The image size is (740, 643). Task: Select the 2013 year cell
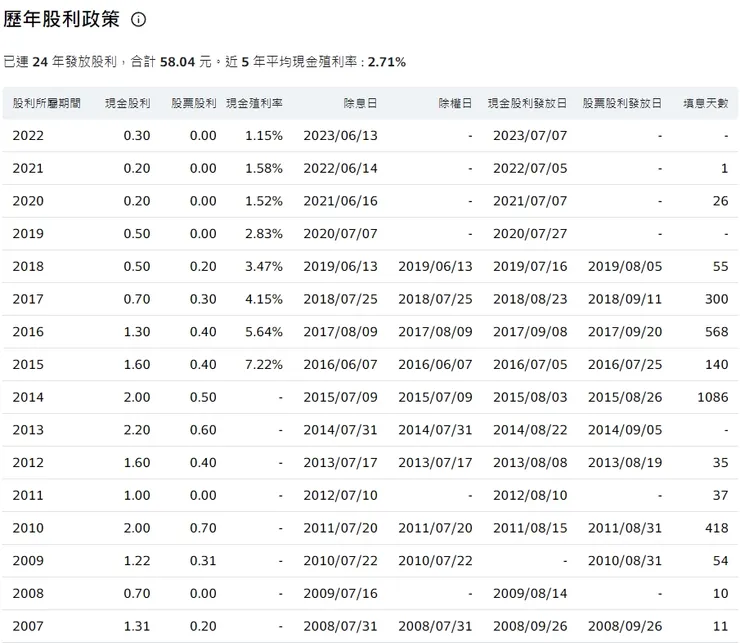tap(28, 430)
